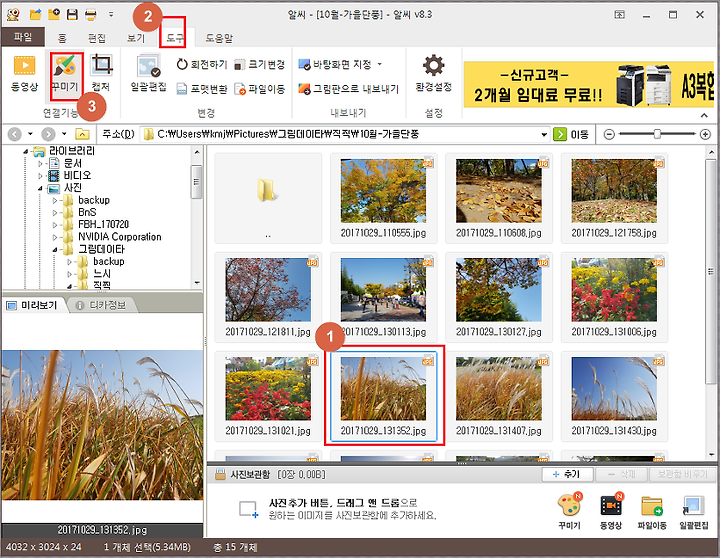Collapse the 라이브러리 tree node

point(26,151)
